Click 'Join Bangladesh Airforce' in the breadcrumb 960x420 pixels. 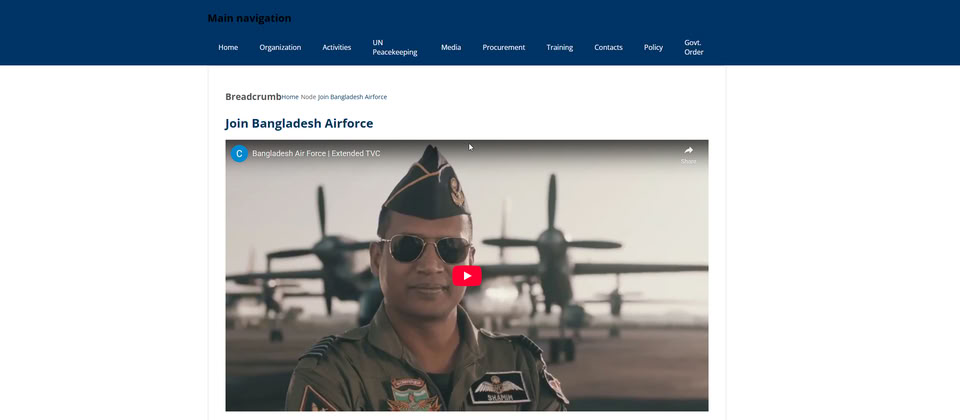point(353,97)
